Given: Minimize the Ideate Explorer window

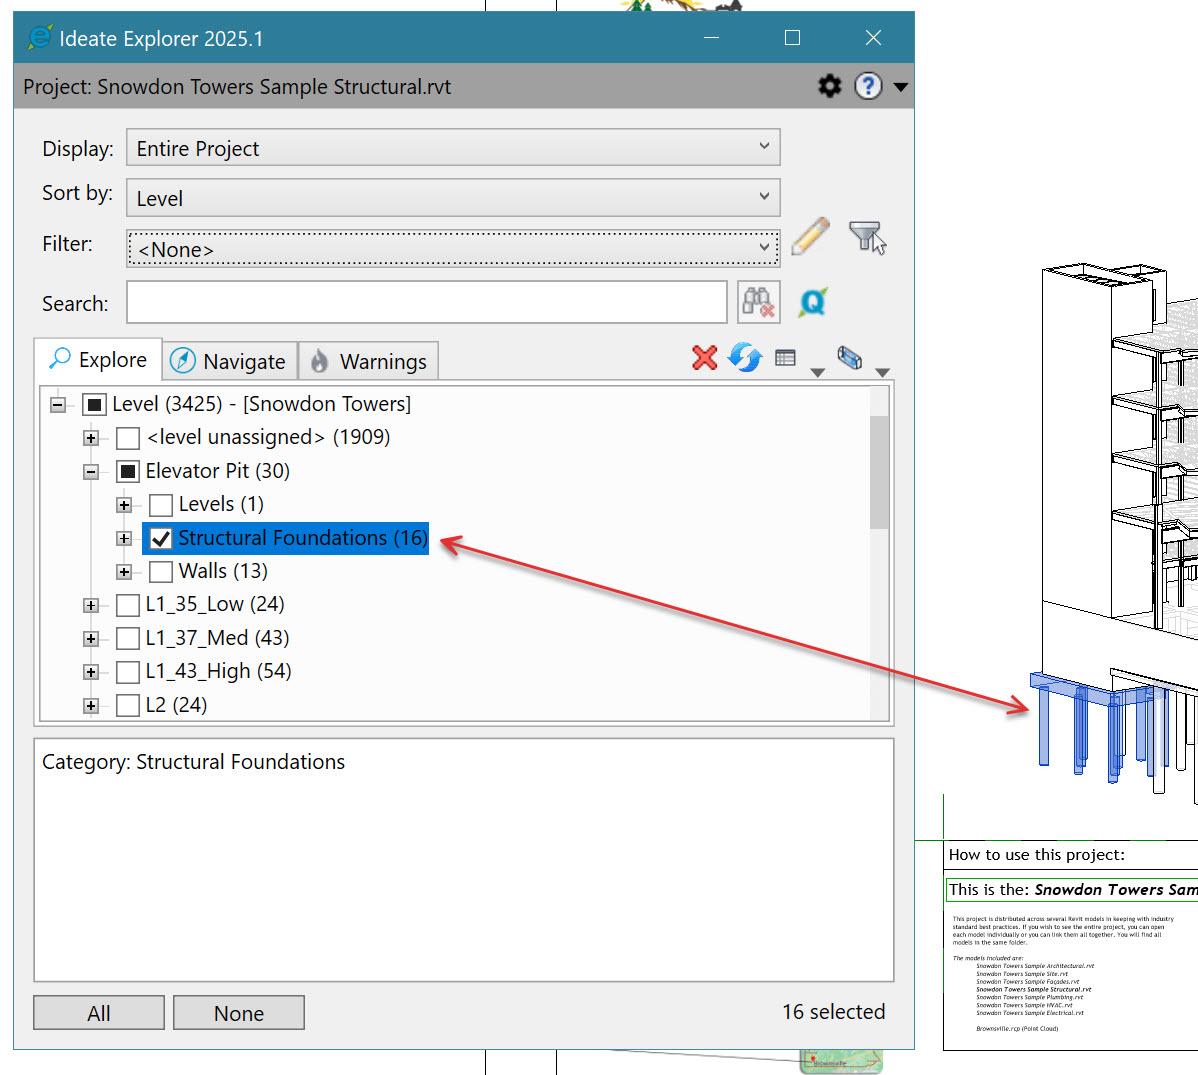Looking at the screenshot, I should tap(711, 37).
